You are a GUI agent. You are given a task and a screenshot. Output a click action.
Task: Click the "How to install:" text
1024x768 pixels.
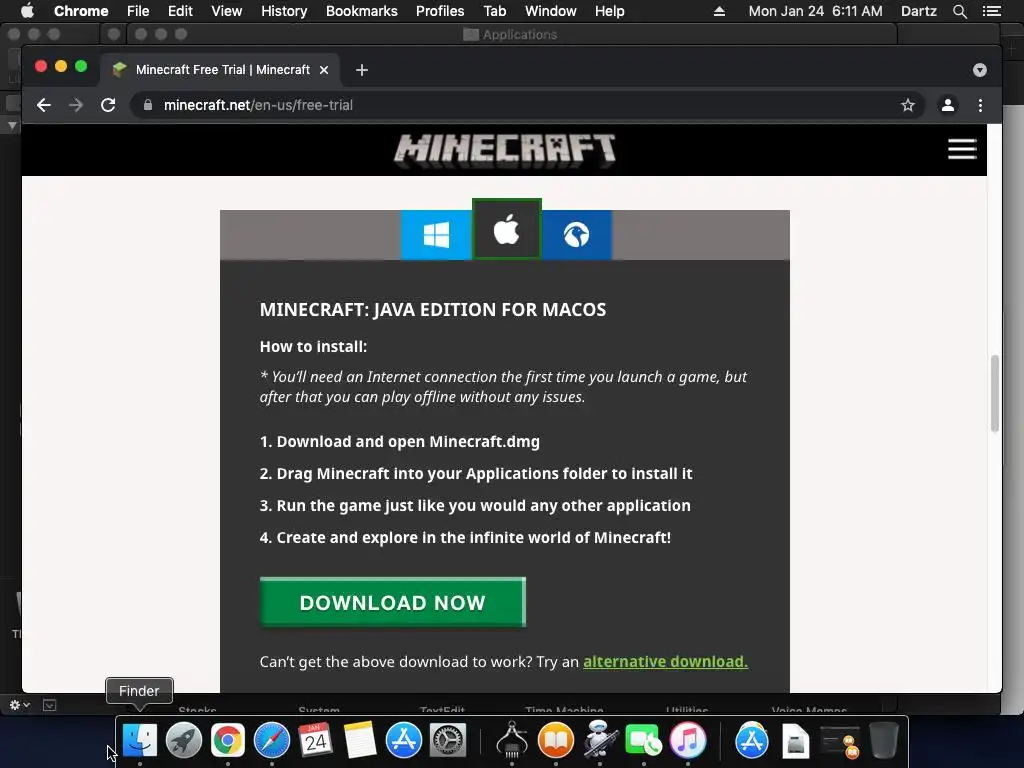click(x=313, y=347)
